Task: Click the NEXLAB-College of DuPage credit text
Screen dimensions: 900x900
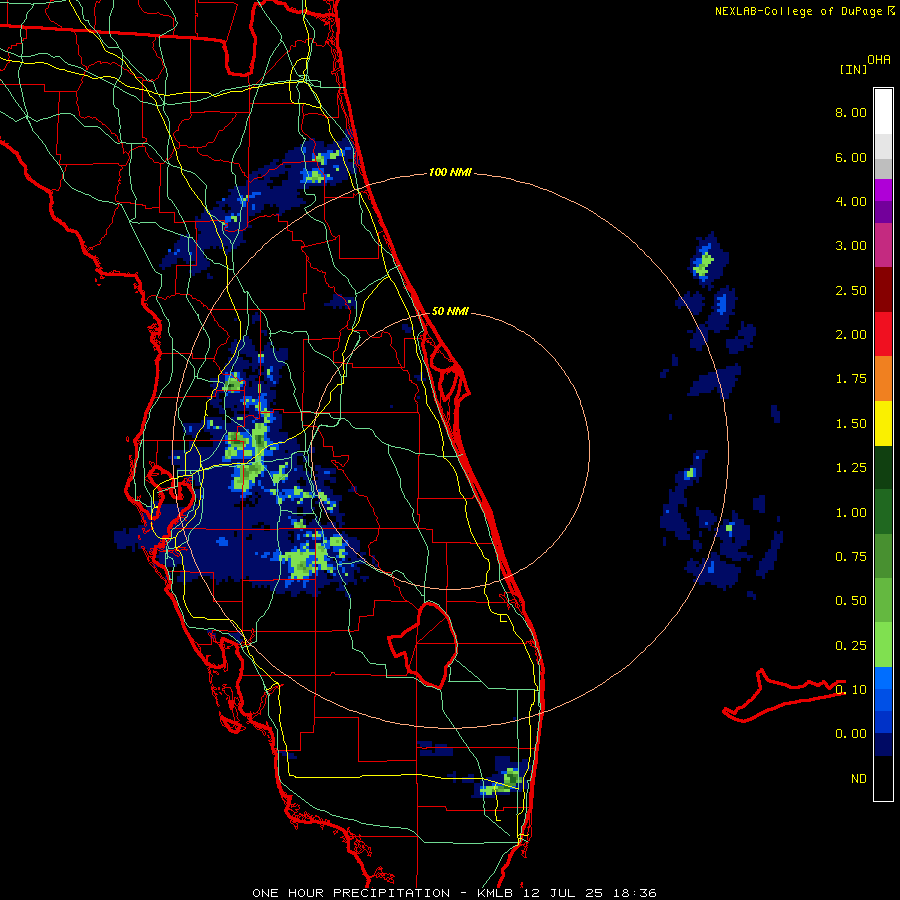Action: coord(799,11)
